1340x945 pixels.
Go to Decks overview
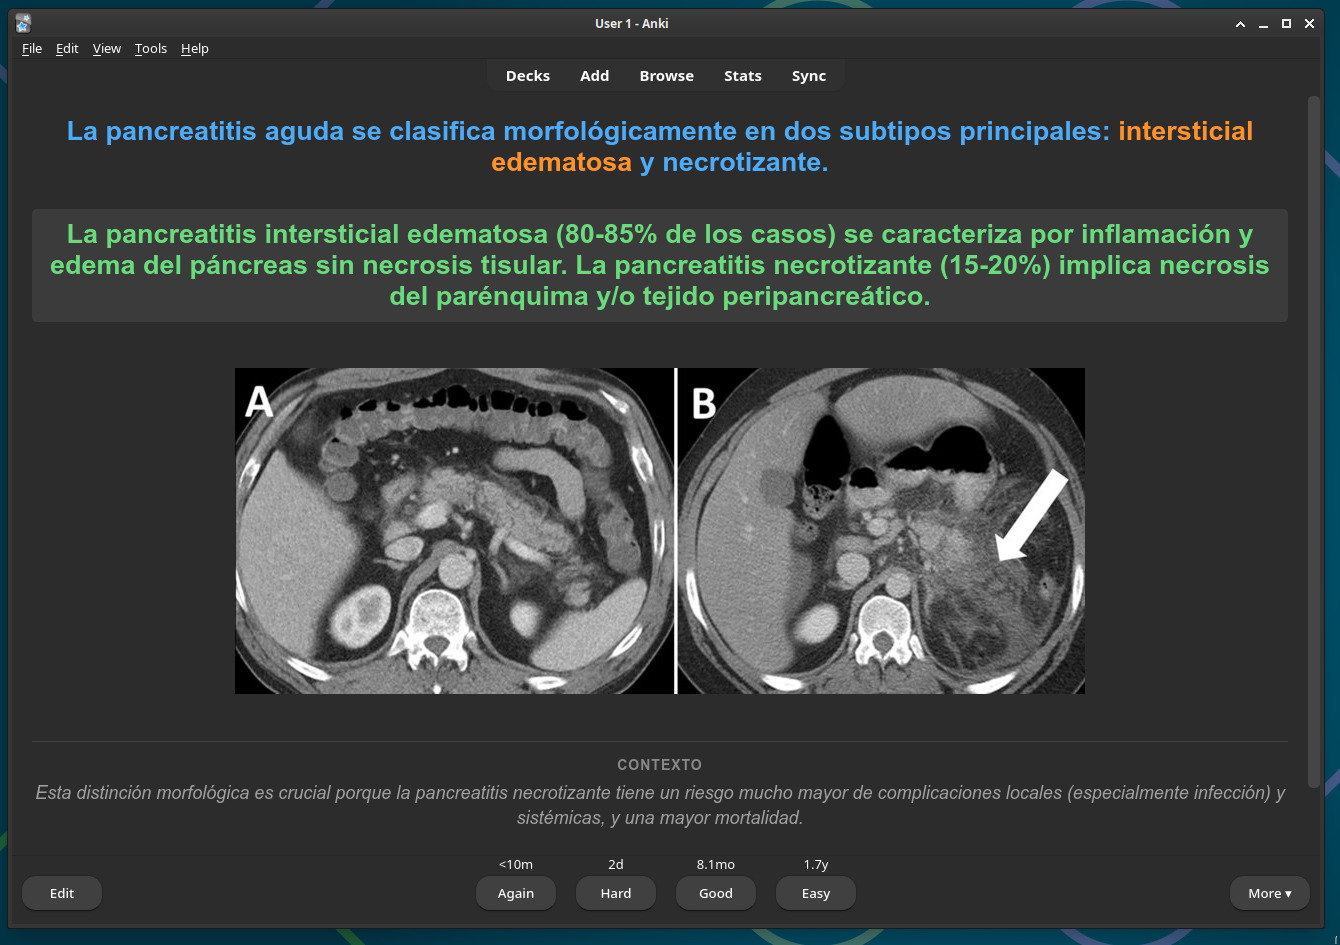(528, 76)
